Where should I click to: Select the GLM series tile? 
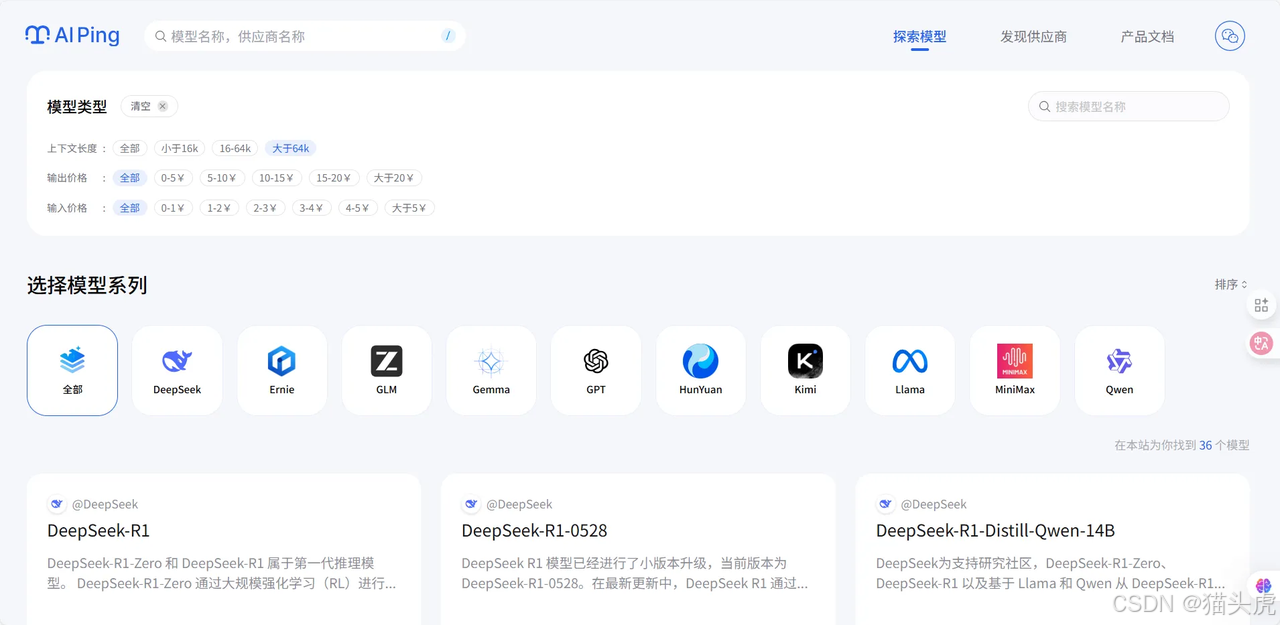(x=386, y=370)
